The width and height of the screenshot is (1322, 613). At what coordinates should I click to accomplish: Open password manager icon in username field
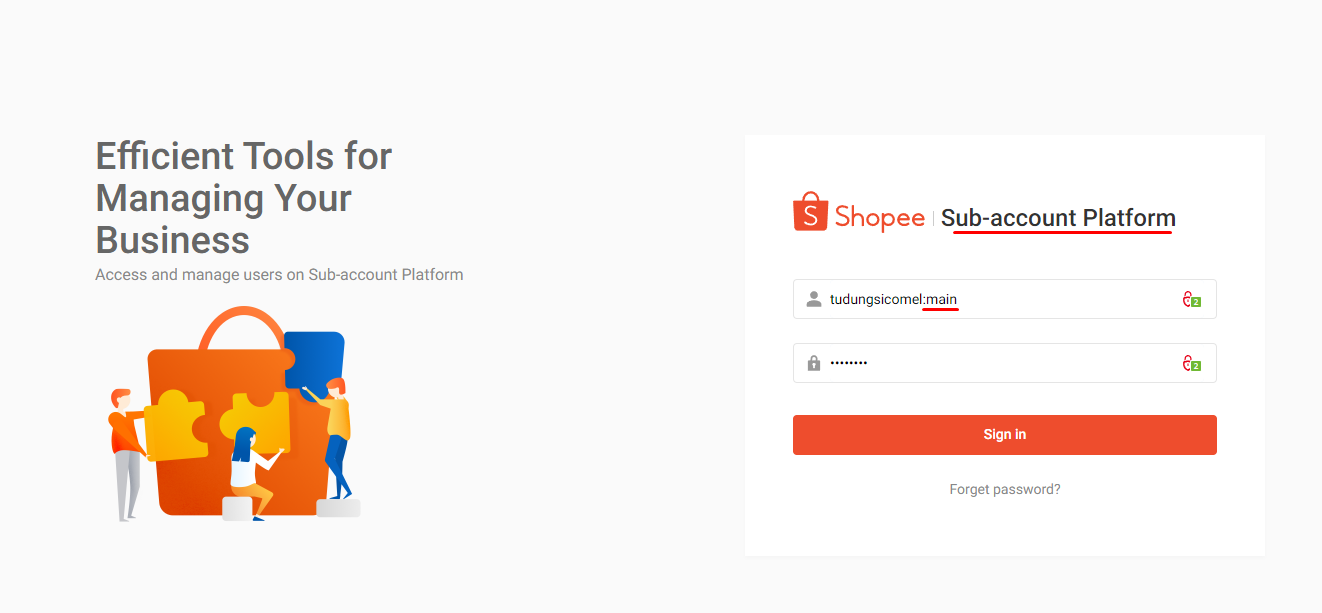point(1191,299)
